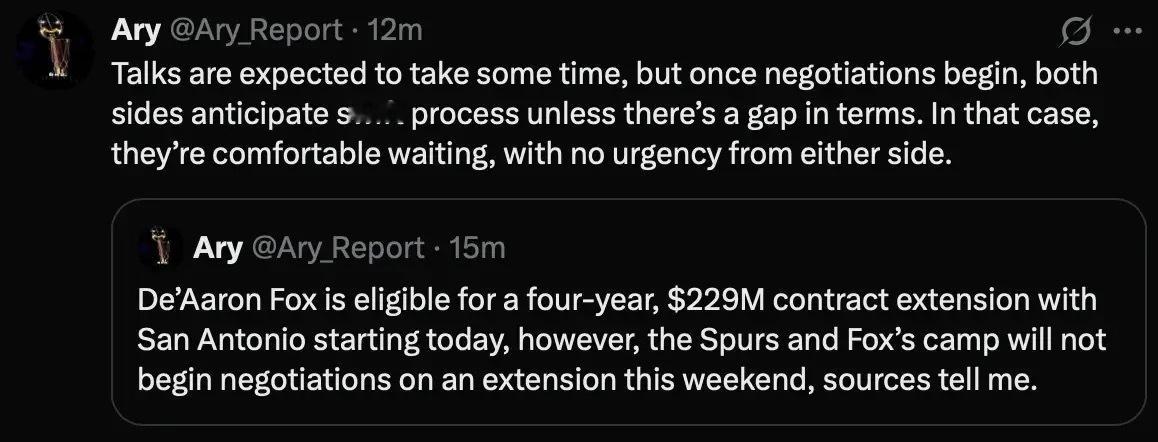Click the Ary name in the quoted post
Screen dimensions: 1158x442
click(x=217, y=248)
